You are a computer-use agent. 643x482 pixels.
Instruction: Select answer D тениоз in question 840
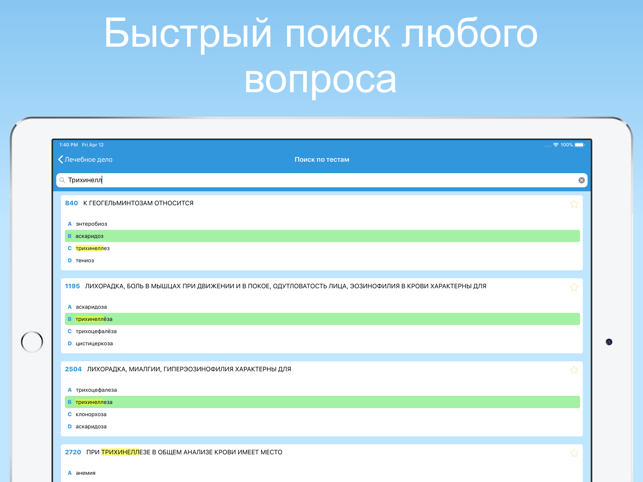85,260
